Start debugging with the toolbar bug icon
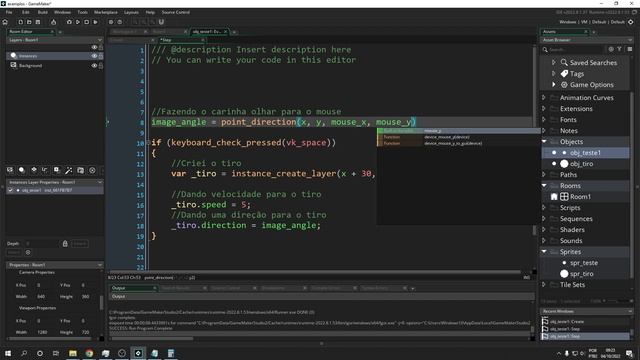The width and height of the screenshot is (640, 360). (x=69, y=22)
